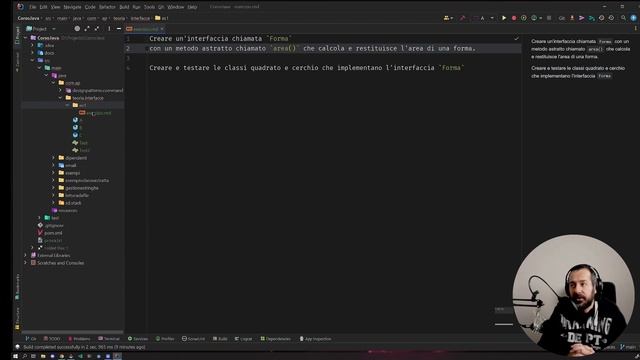Open the run configuration dropdown arrow
The width and height of the screenshot is (640, 360).
492,18
